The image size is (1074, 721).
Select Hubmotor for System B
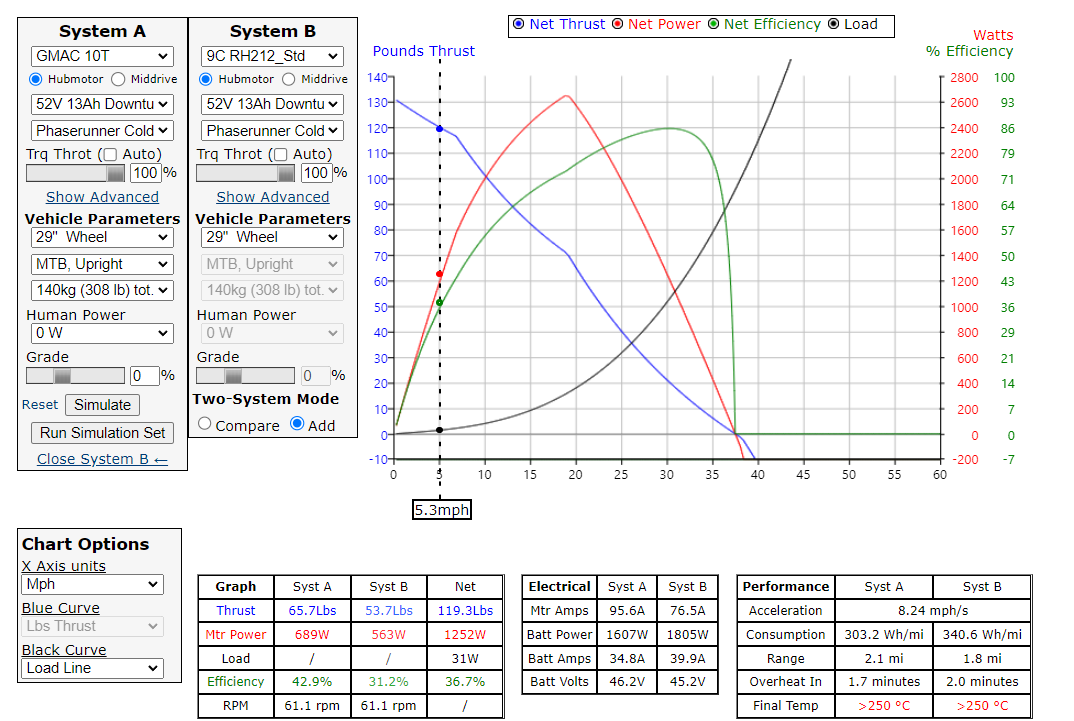(206, 79)
